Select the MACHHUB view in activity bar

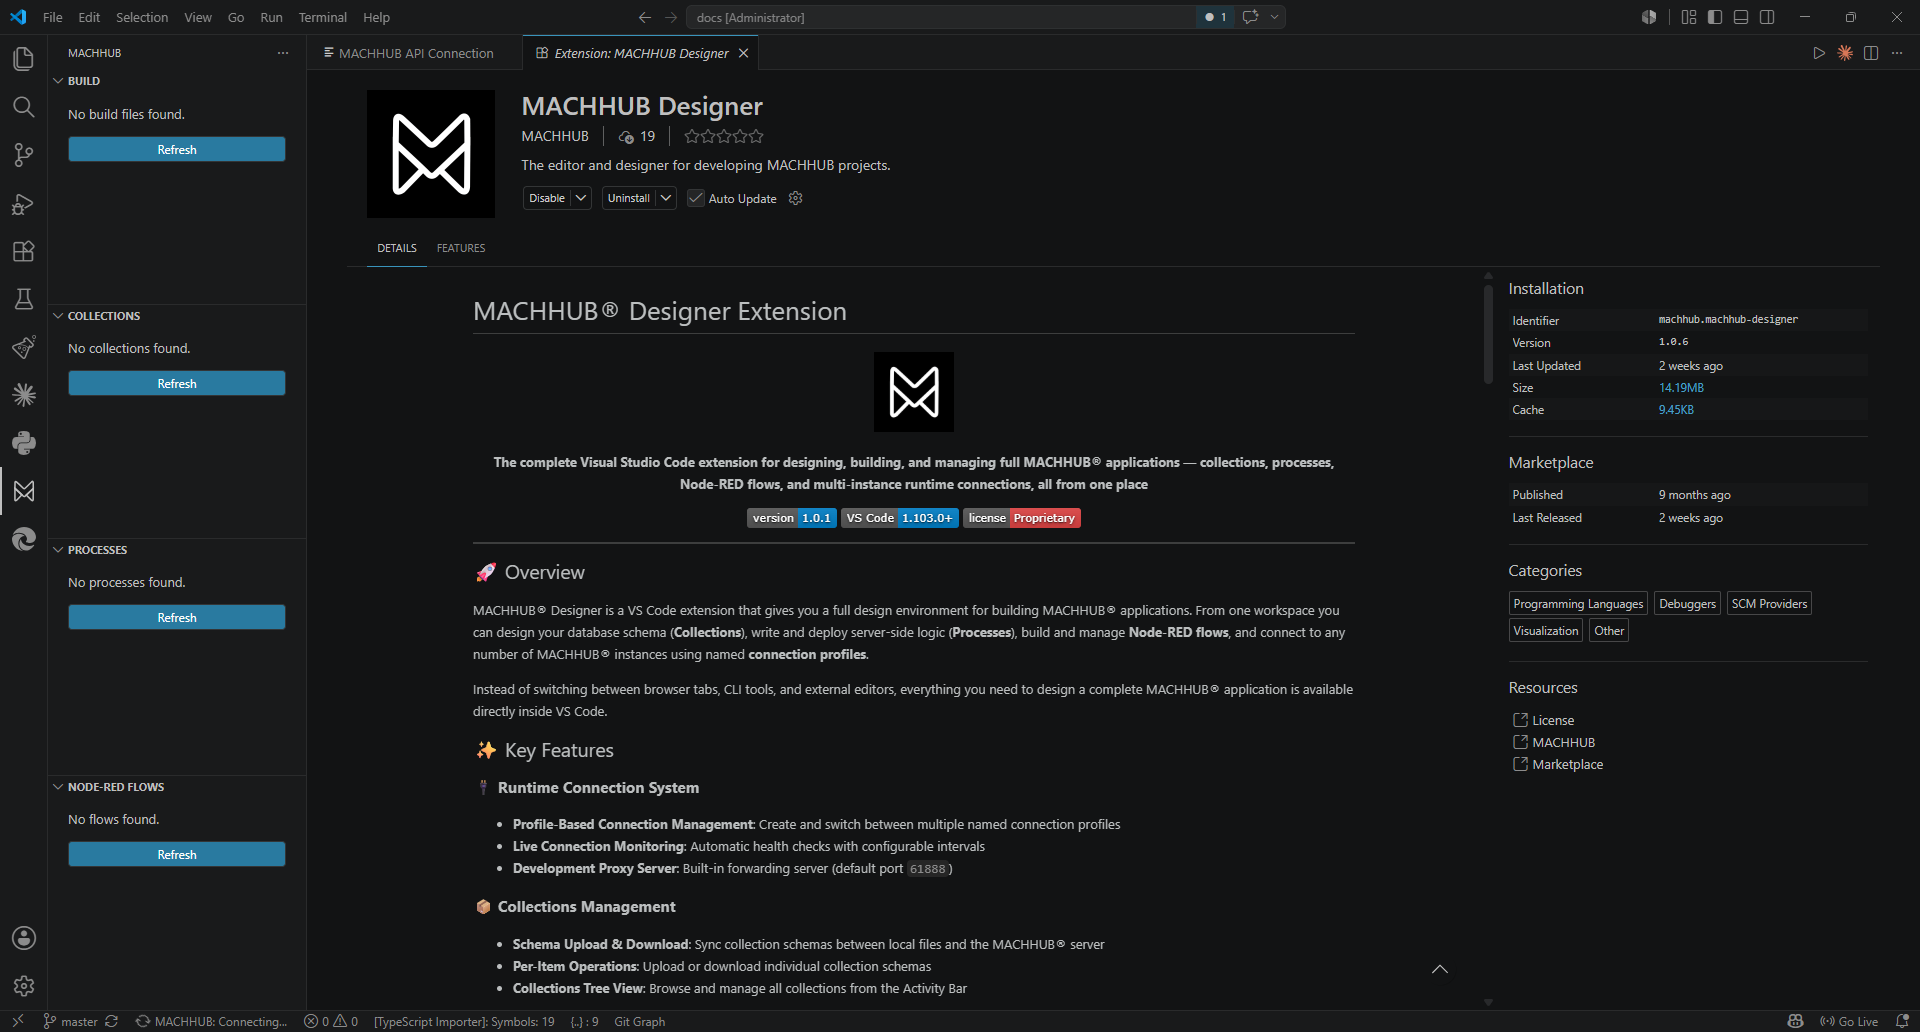[23, 491]
